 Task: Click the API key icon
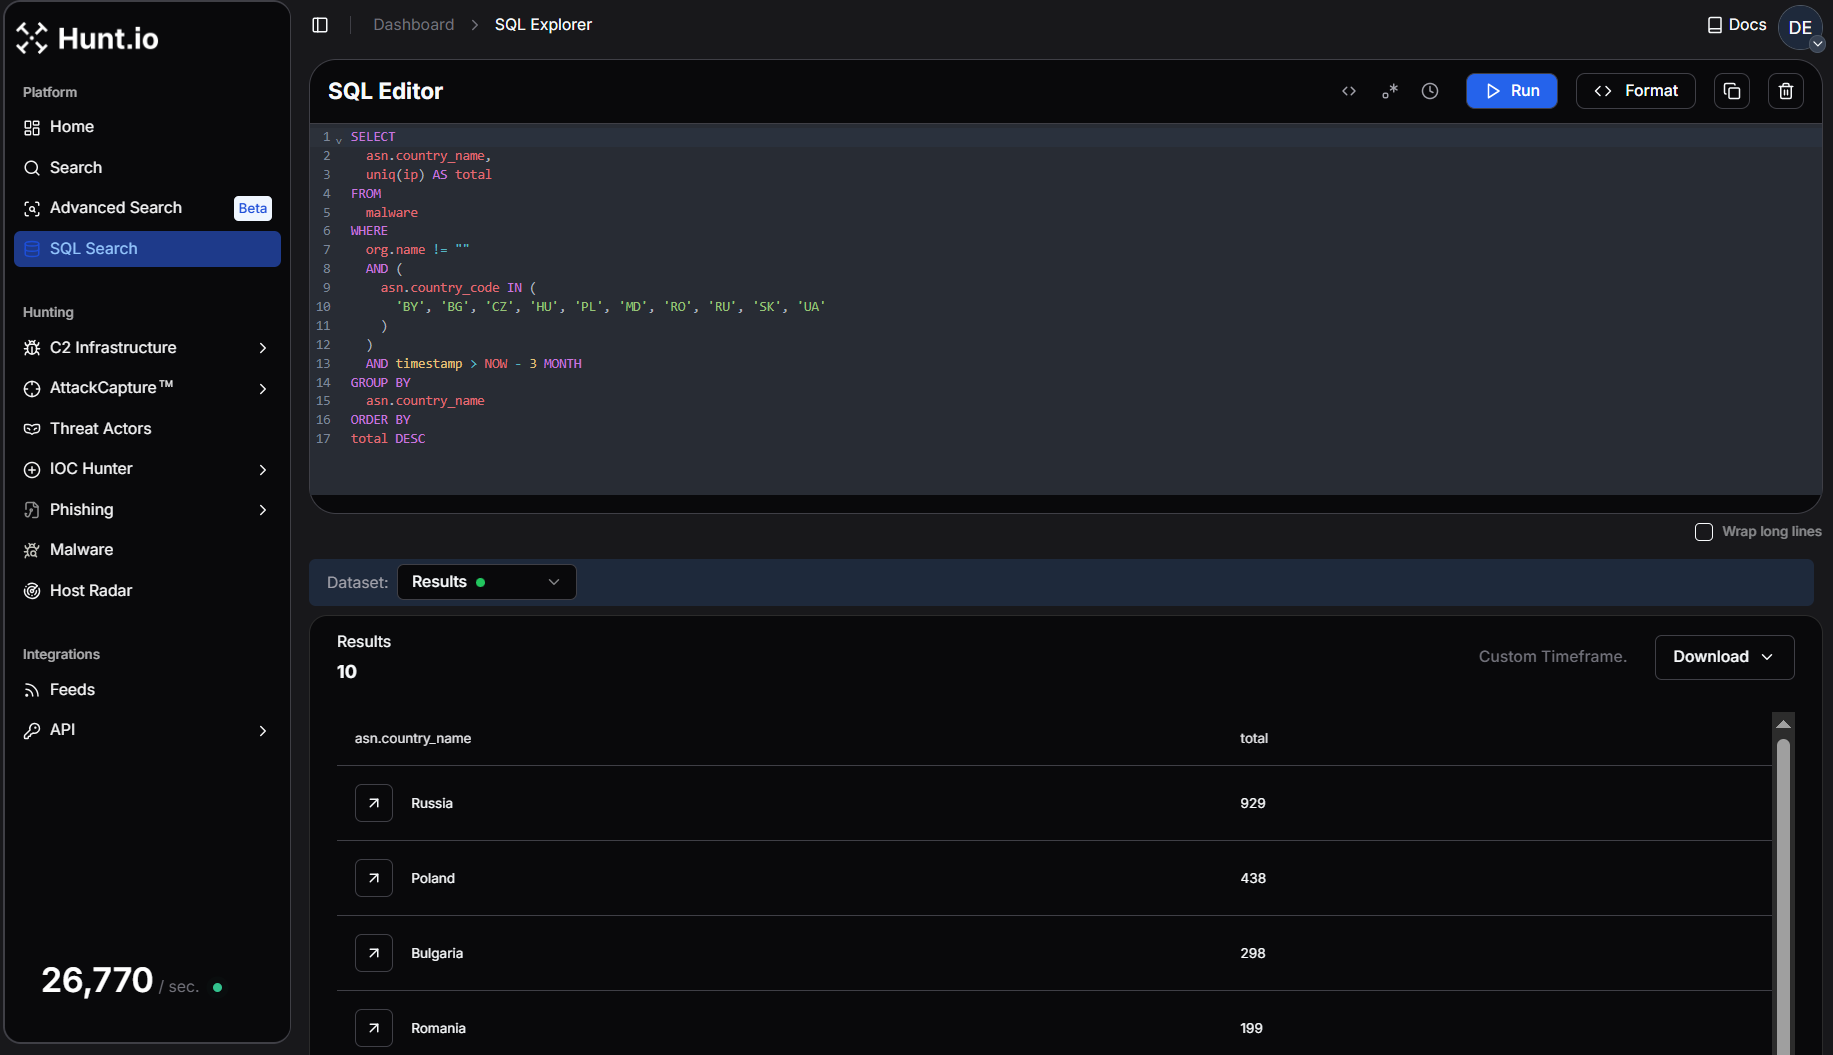[32, 730]
